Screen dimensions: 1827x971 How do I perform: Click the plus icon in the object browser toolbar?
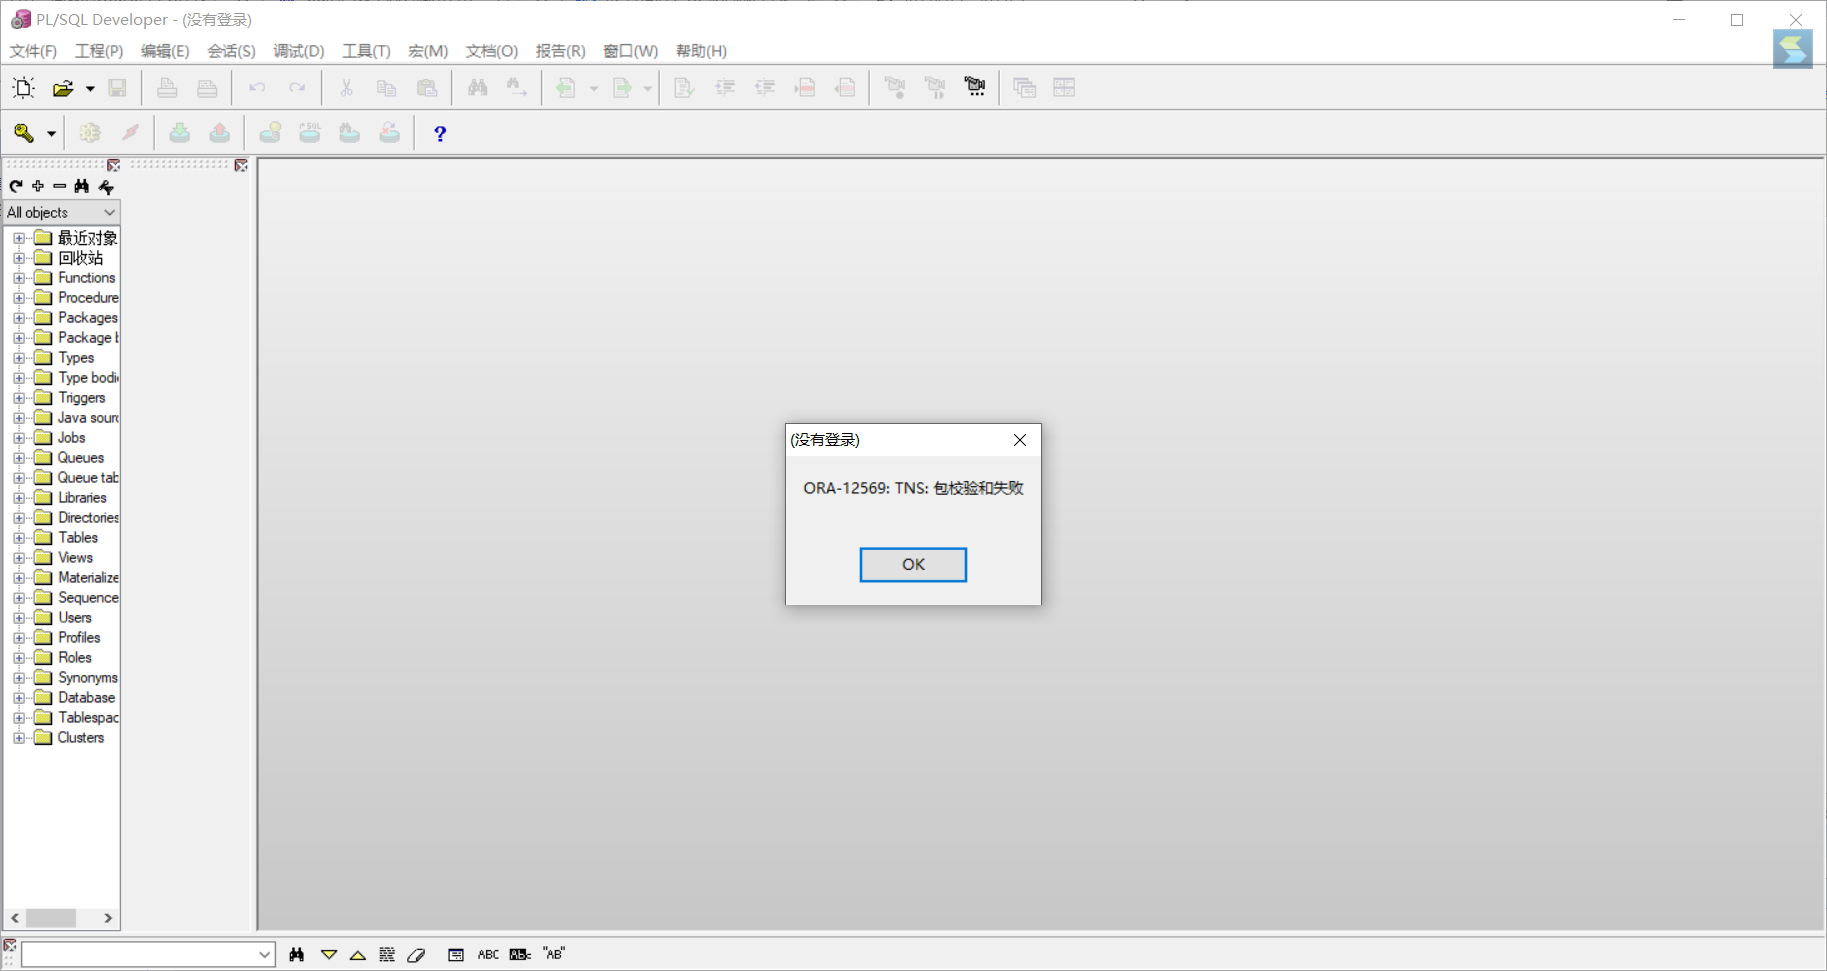point(38,186)
